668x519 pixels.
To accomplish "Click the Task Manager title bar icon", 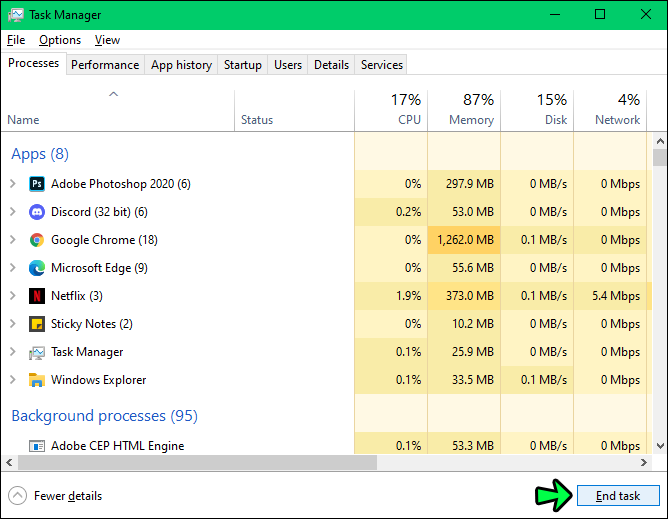I will click(x=16, y=15).
